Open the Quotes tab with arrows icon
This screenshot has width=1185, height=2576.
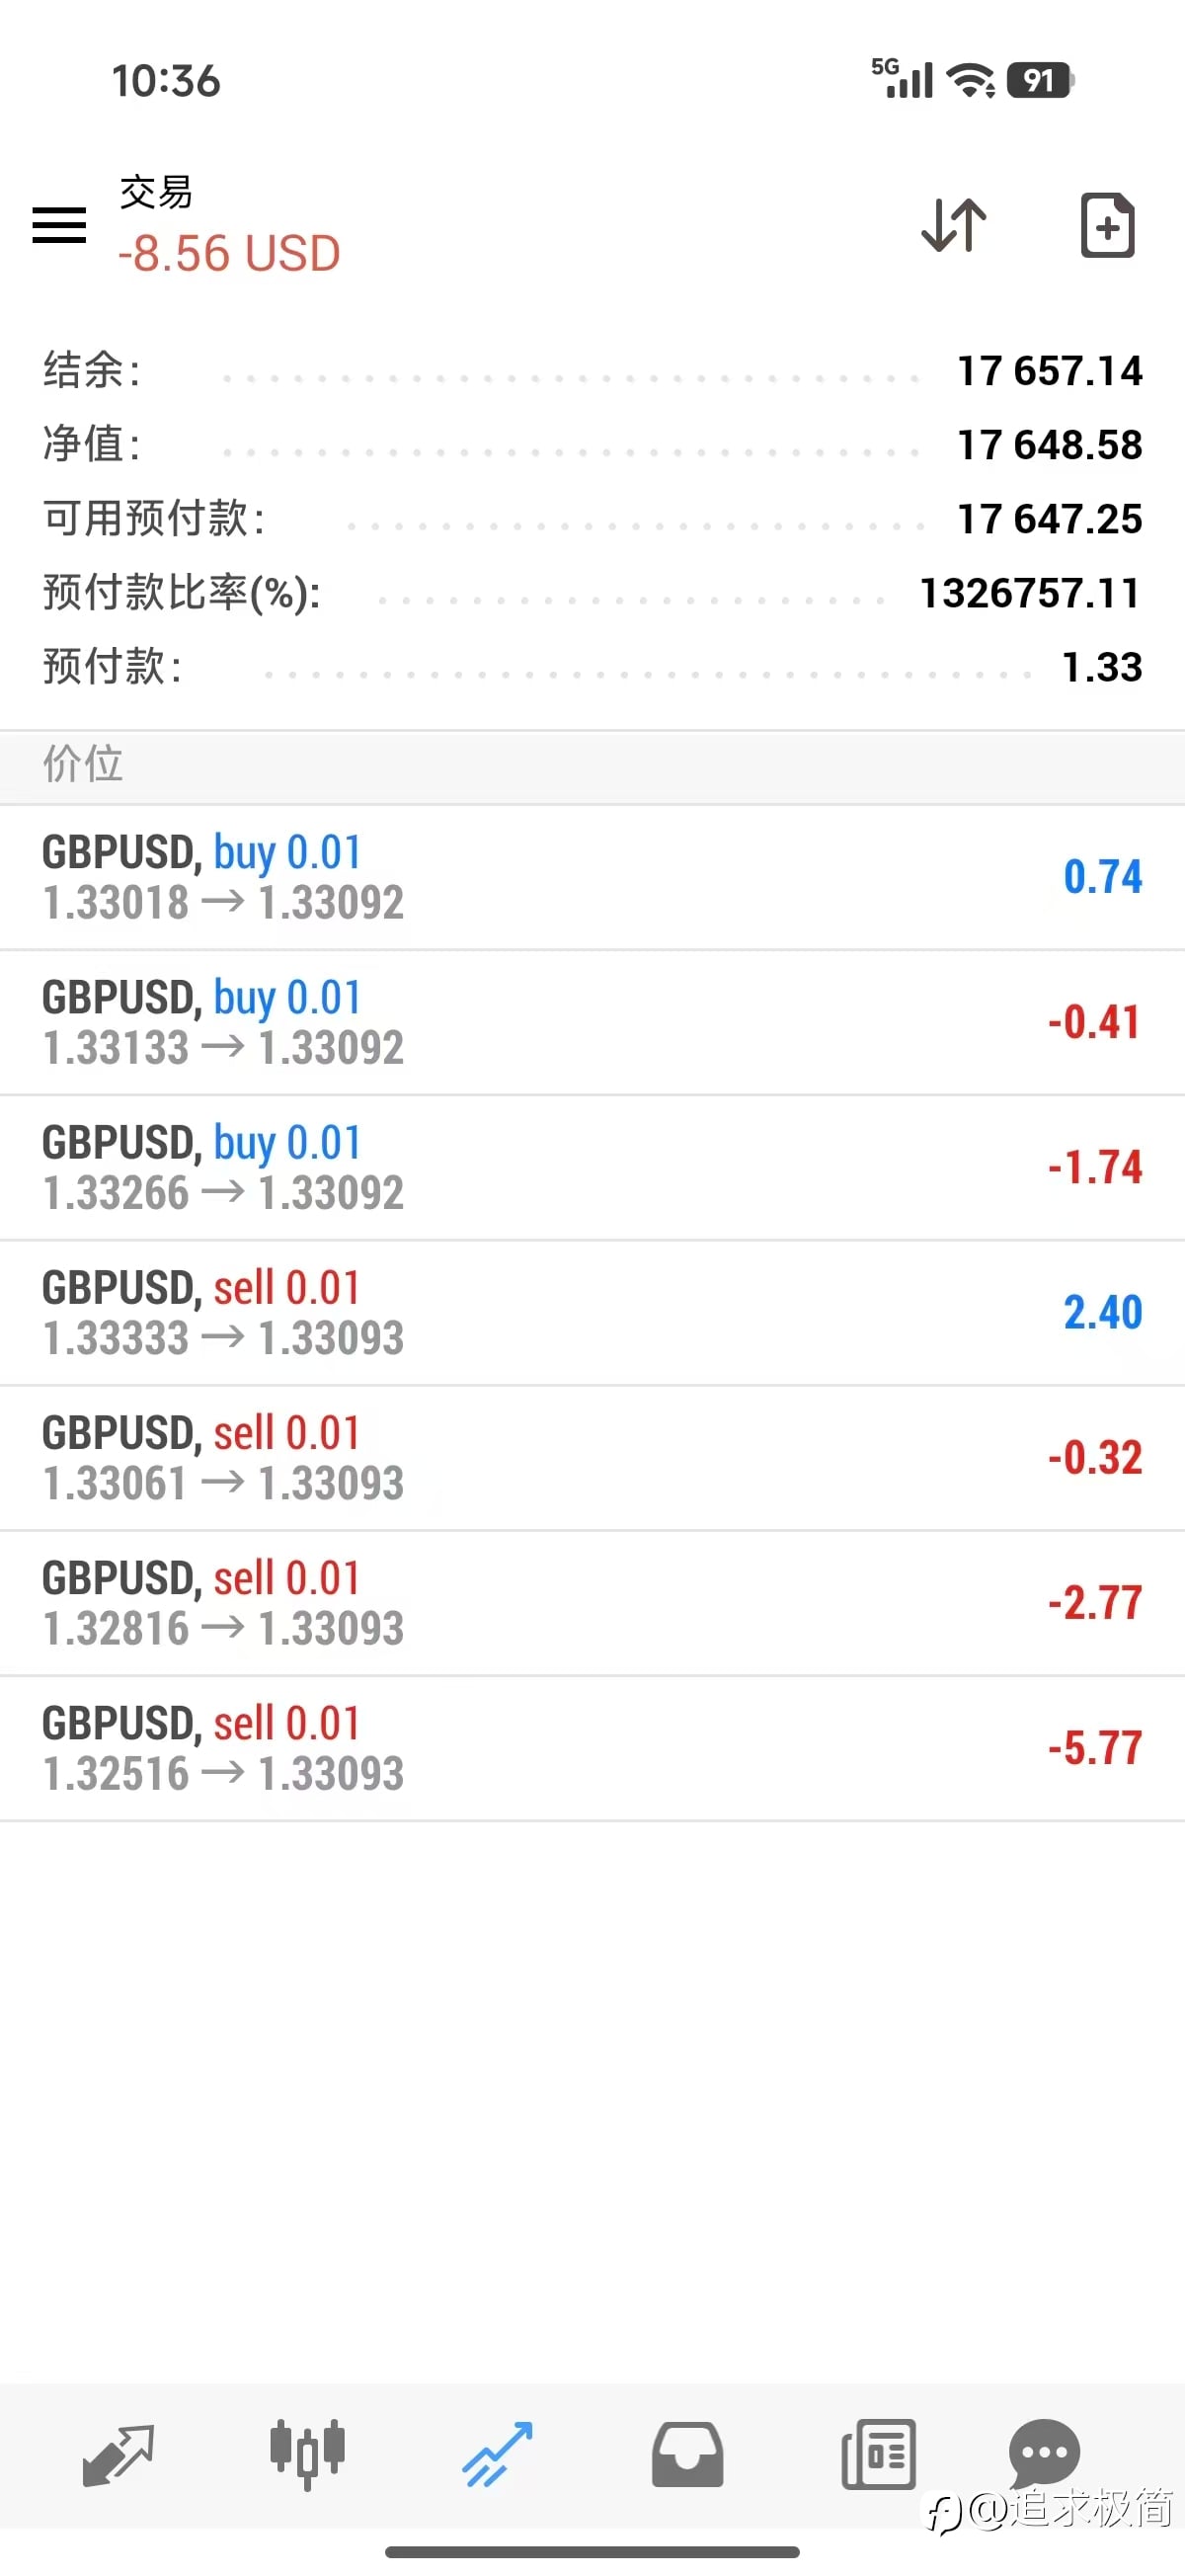pos(118,2454)
